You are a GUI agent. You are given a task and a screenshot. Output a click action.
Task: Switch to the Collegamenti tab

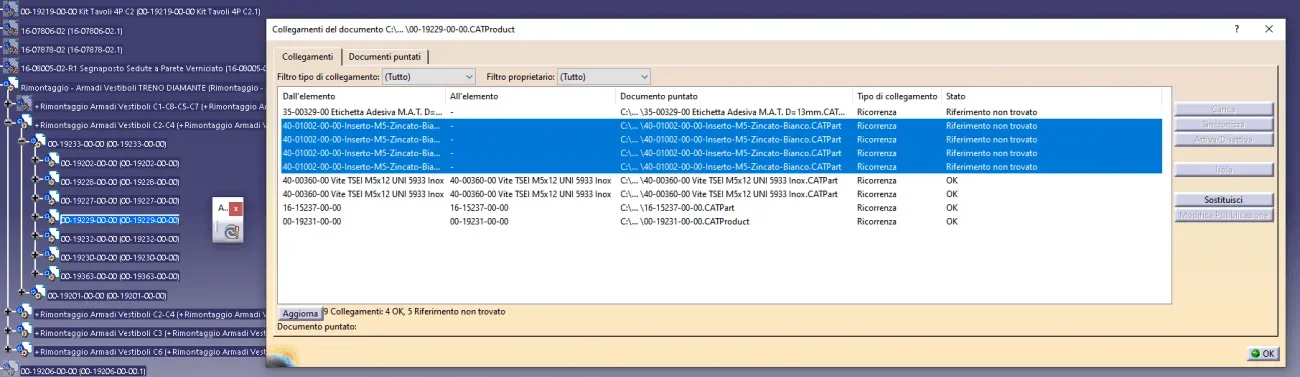[x=308, y=56]
